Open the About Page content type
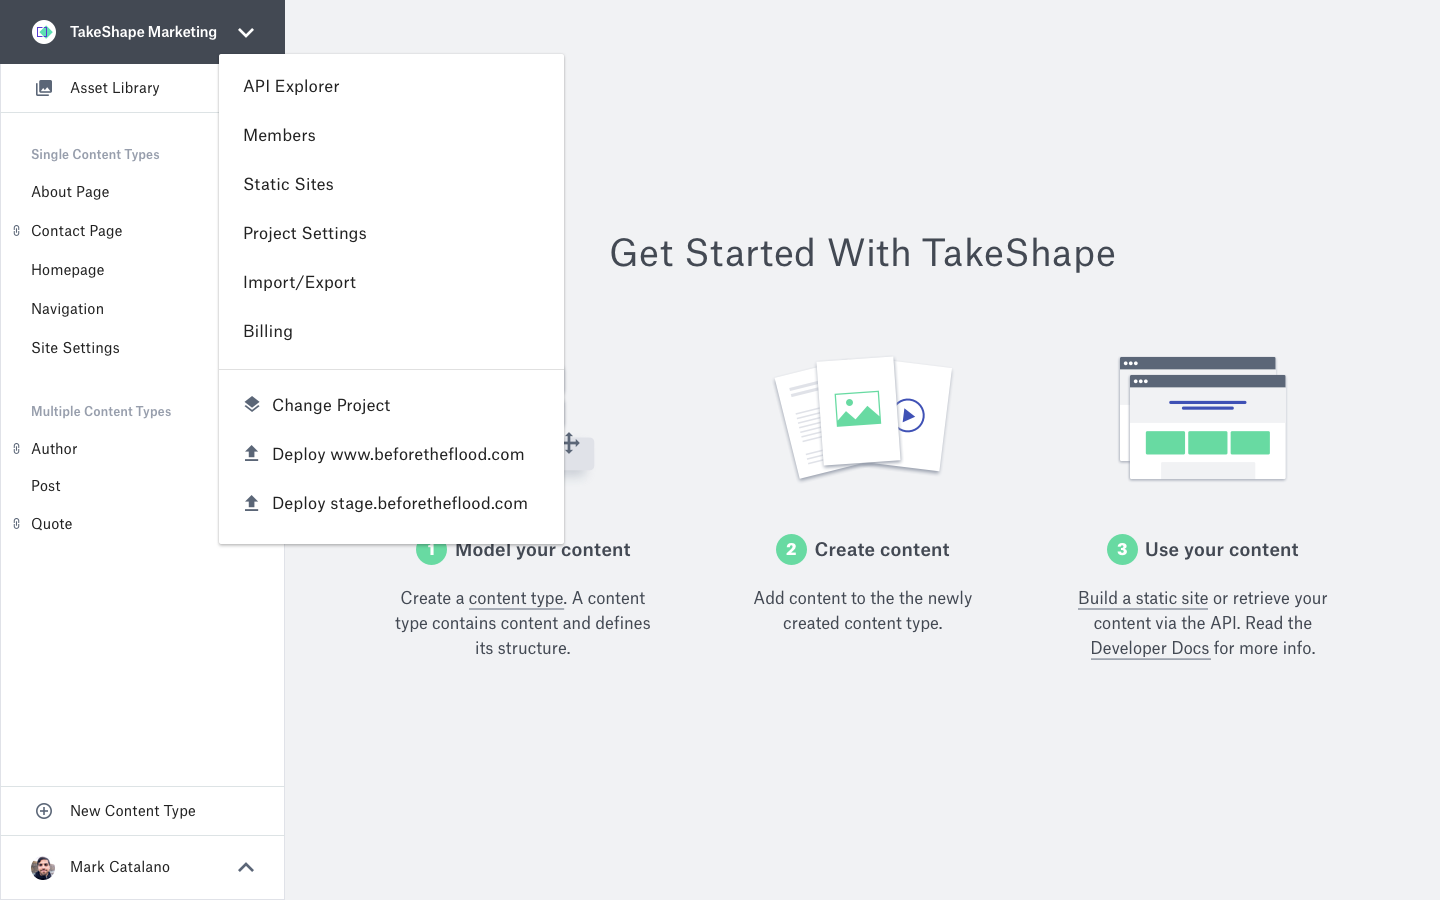1440x900 pixels. pos(70,192)
